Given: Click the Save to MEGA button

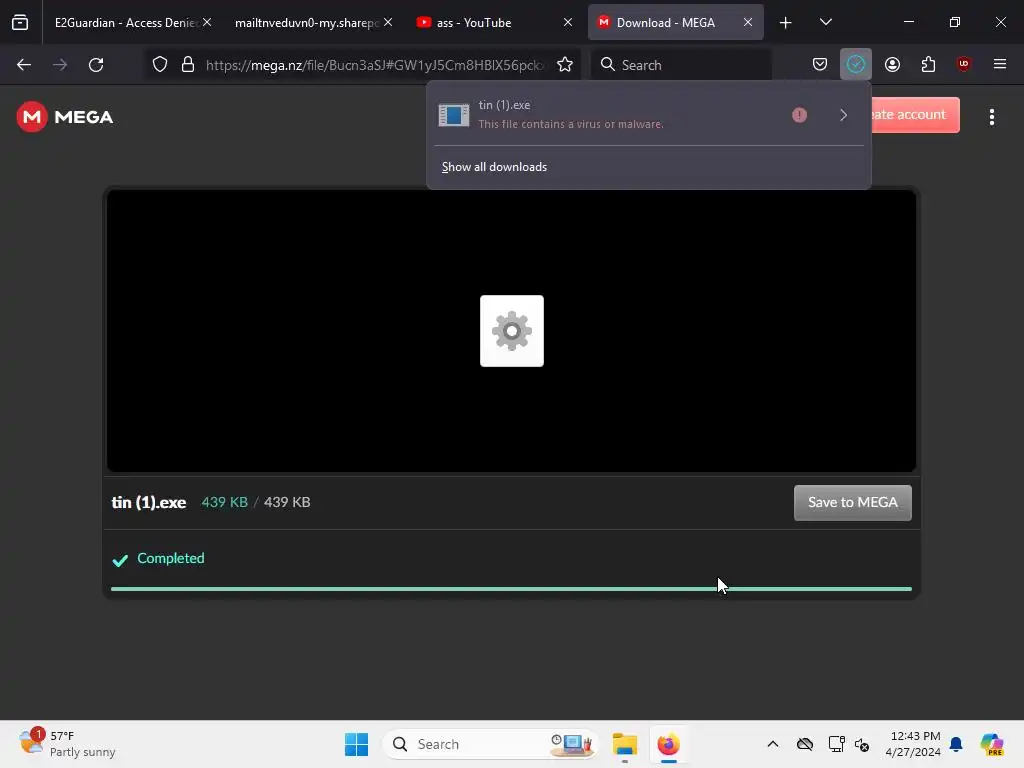Looking at the screenshot, I should click(x=852, y=502).
